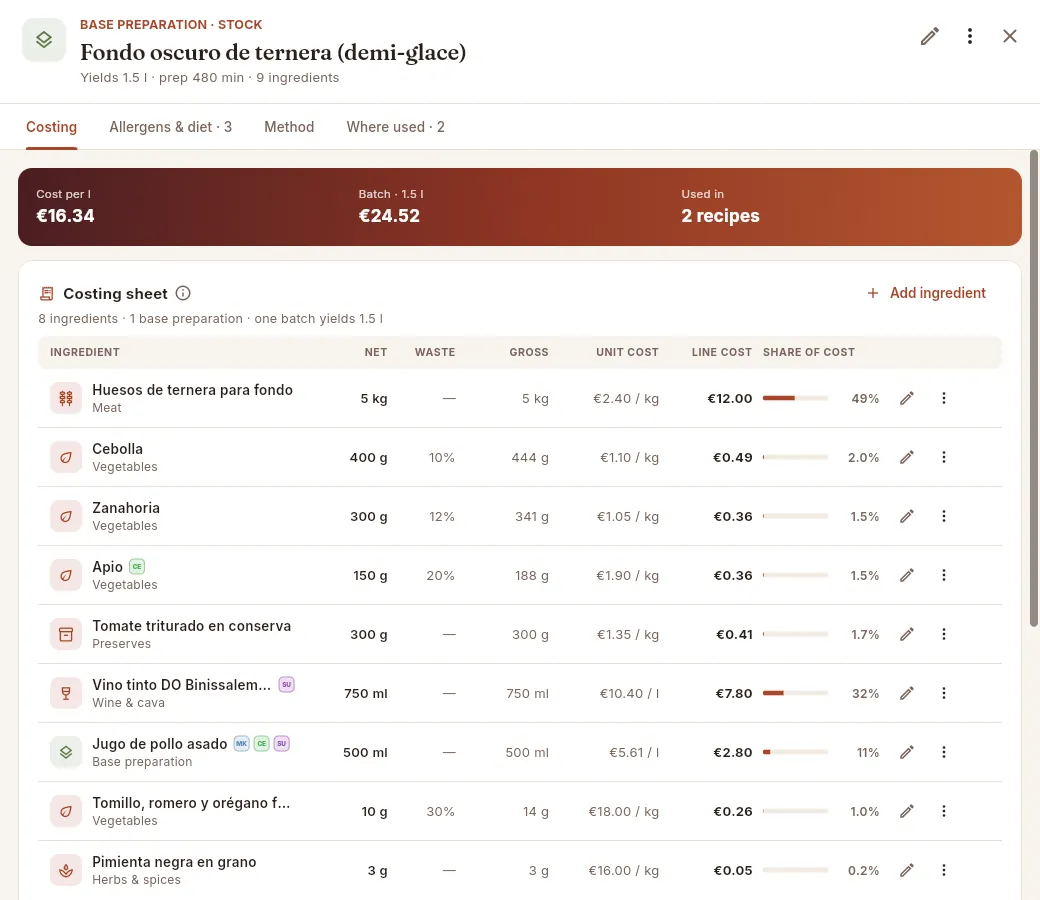Click the stock layers icon in header

coord(44,40)
